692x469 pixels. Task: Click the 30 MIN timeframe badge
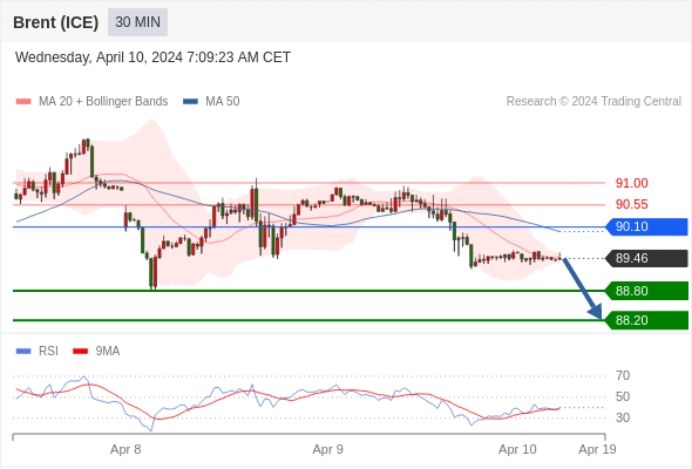tap(138, 22)
